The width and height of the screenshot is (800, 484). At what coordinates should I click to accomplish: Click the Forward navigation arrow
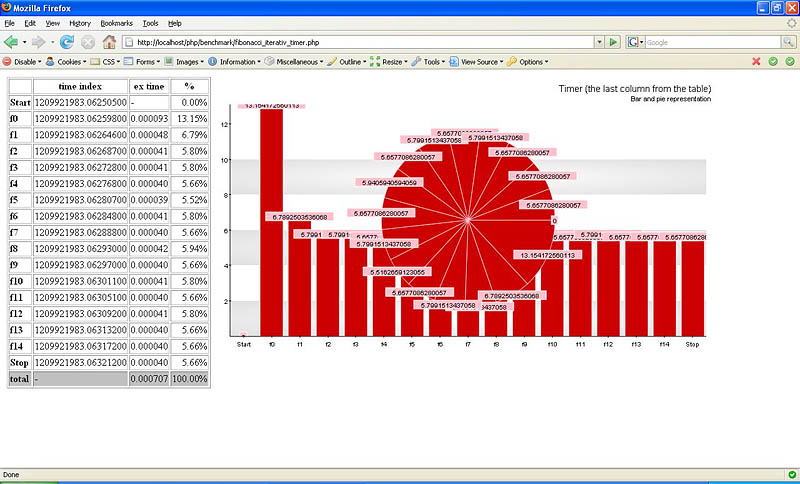point(39,42)
